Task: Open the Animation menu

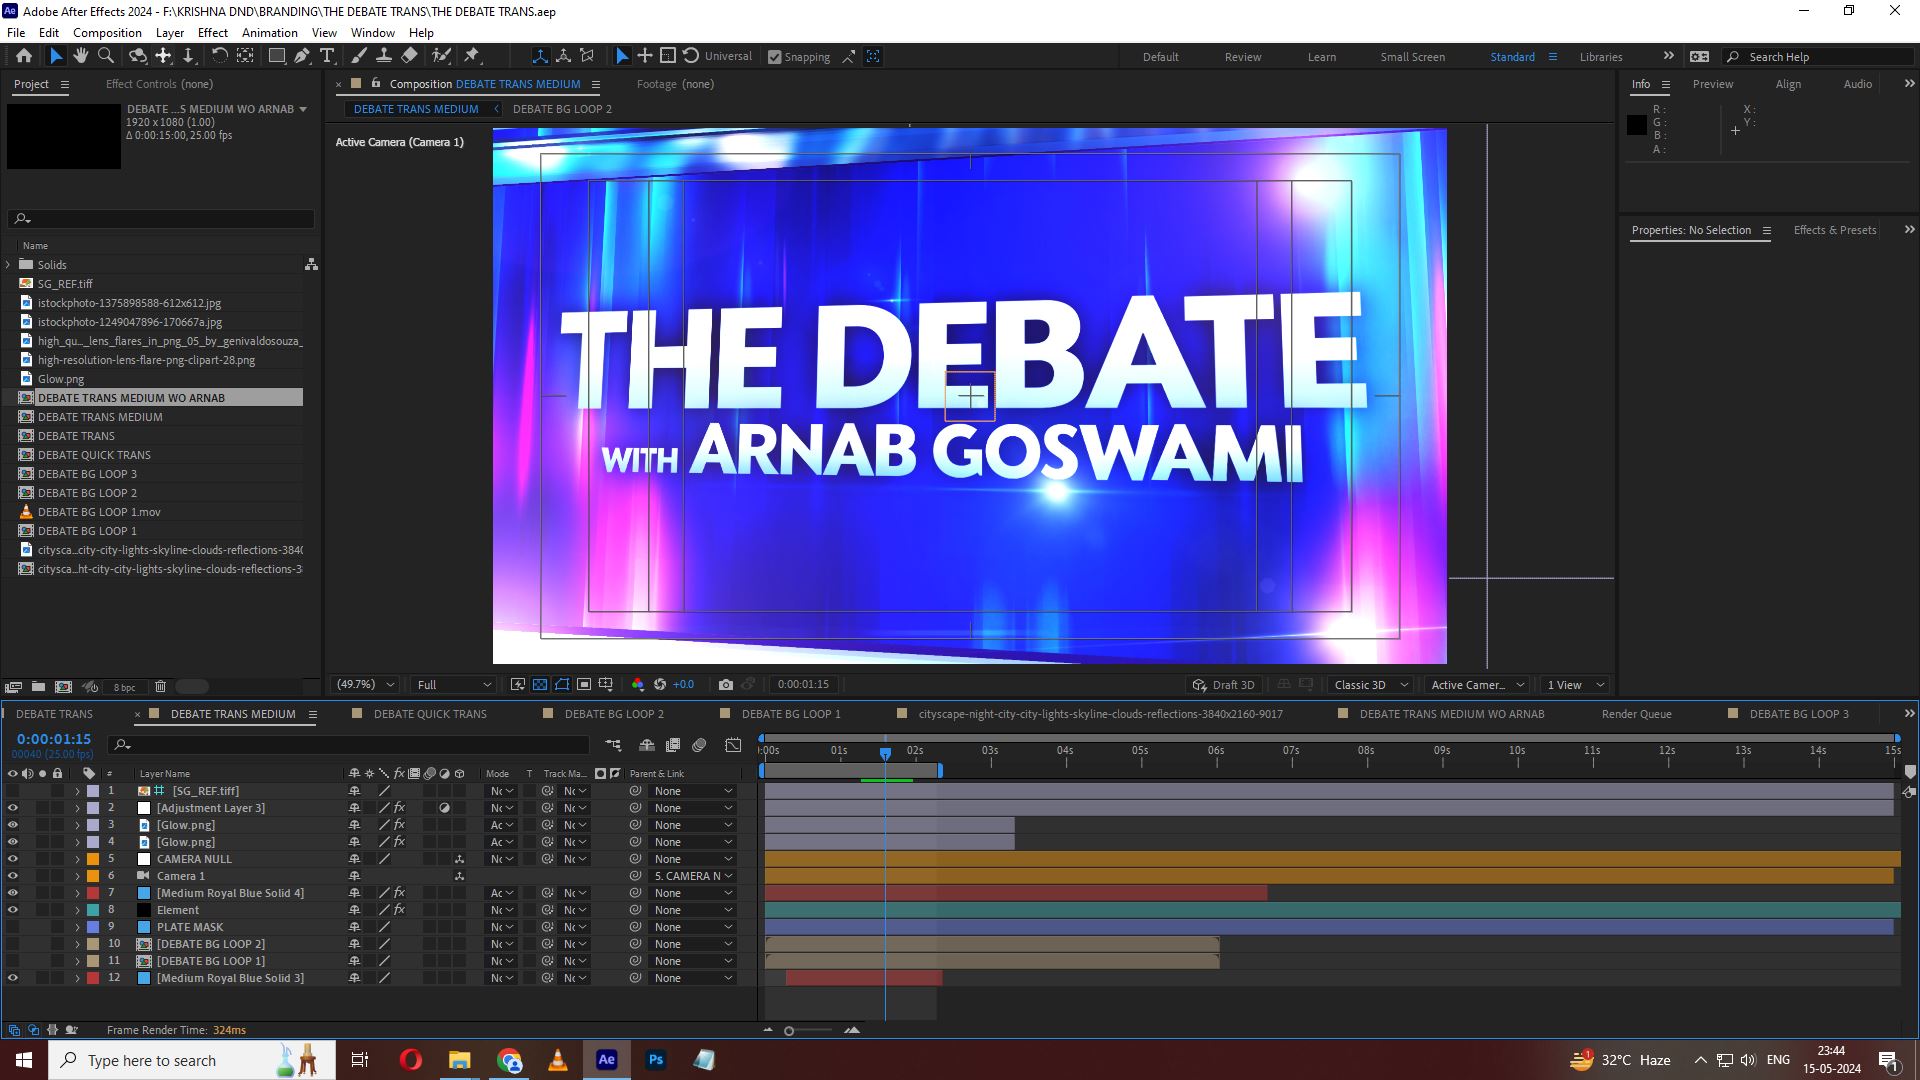Action: (270, 33)
